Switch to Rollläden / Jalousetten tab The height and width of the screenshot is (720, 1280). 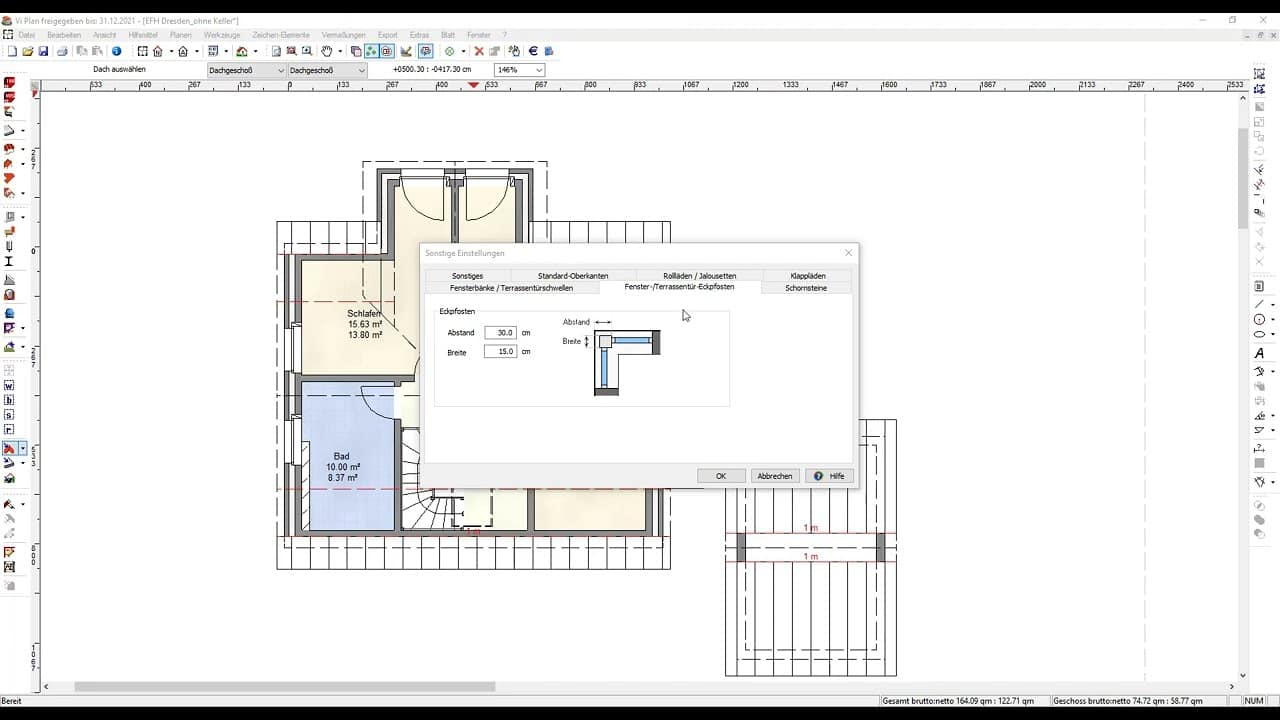click(699, 275)
